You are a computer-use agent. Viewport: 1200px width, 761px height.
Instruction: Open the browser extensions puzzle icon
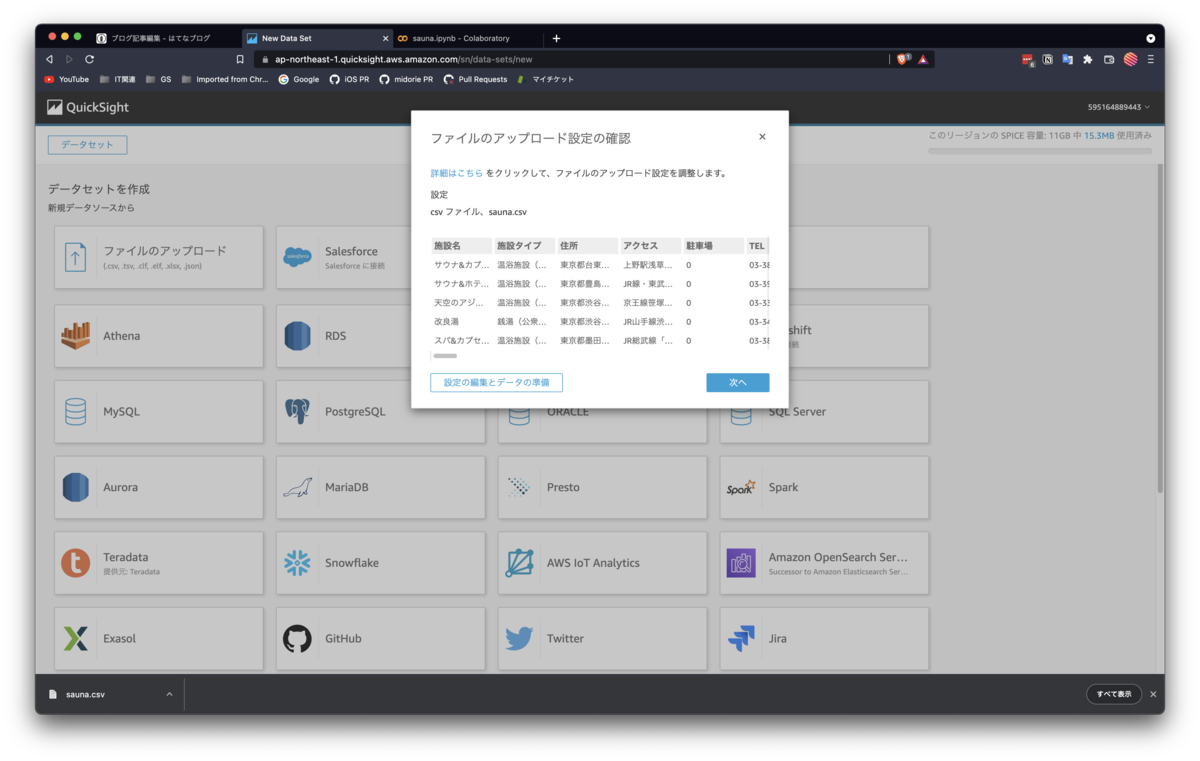[1088, 59]
